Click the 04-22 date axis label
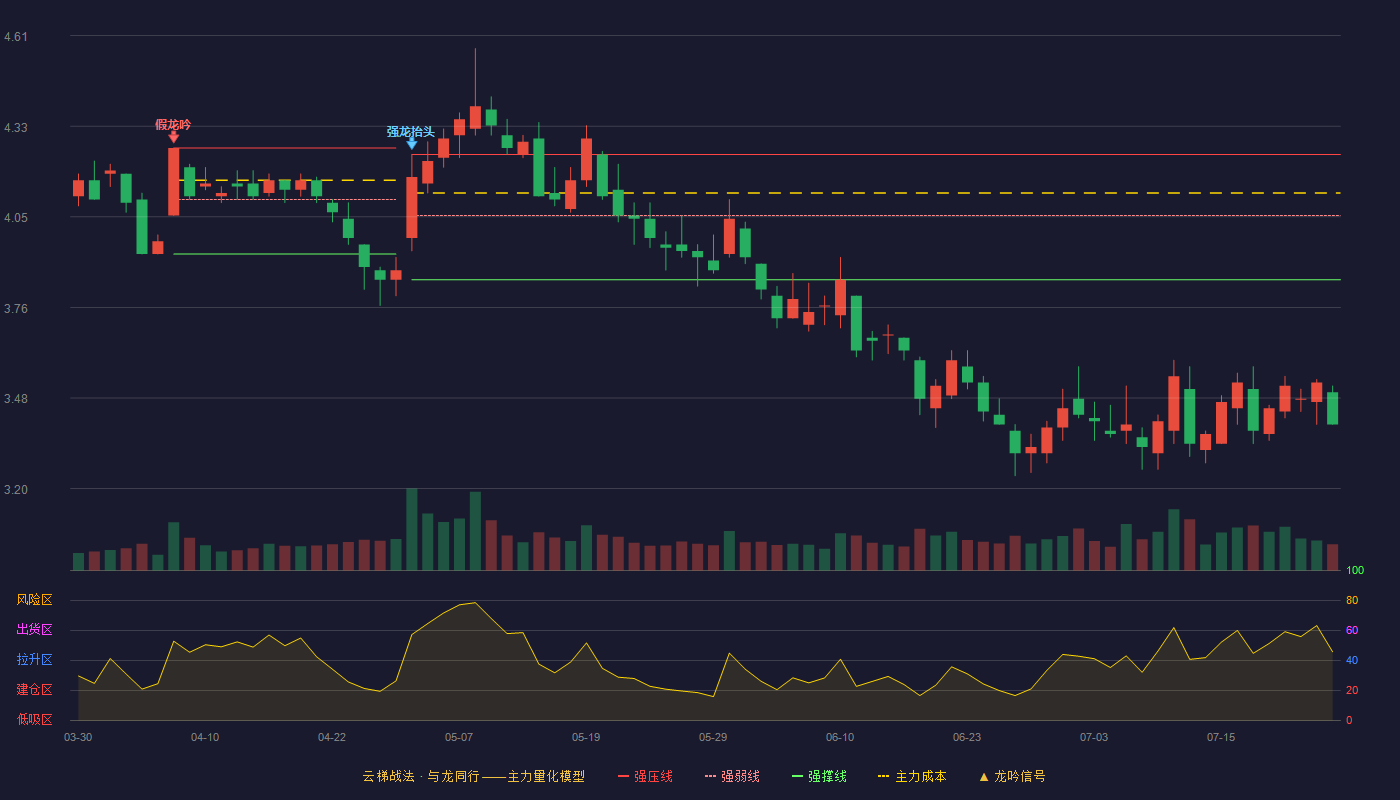Viewport: 1400px width, 800px height. [332, 737]
